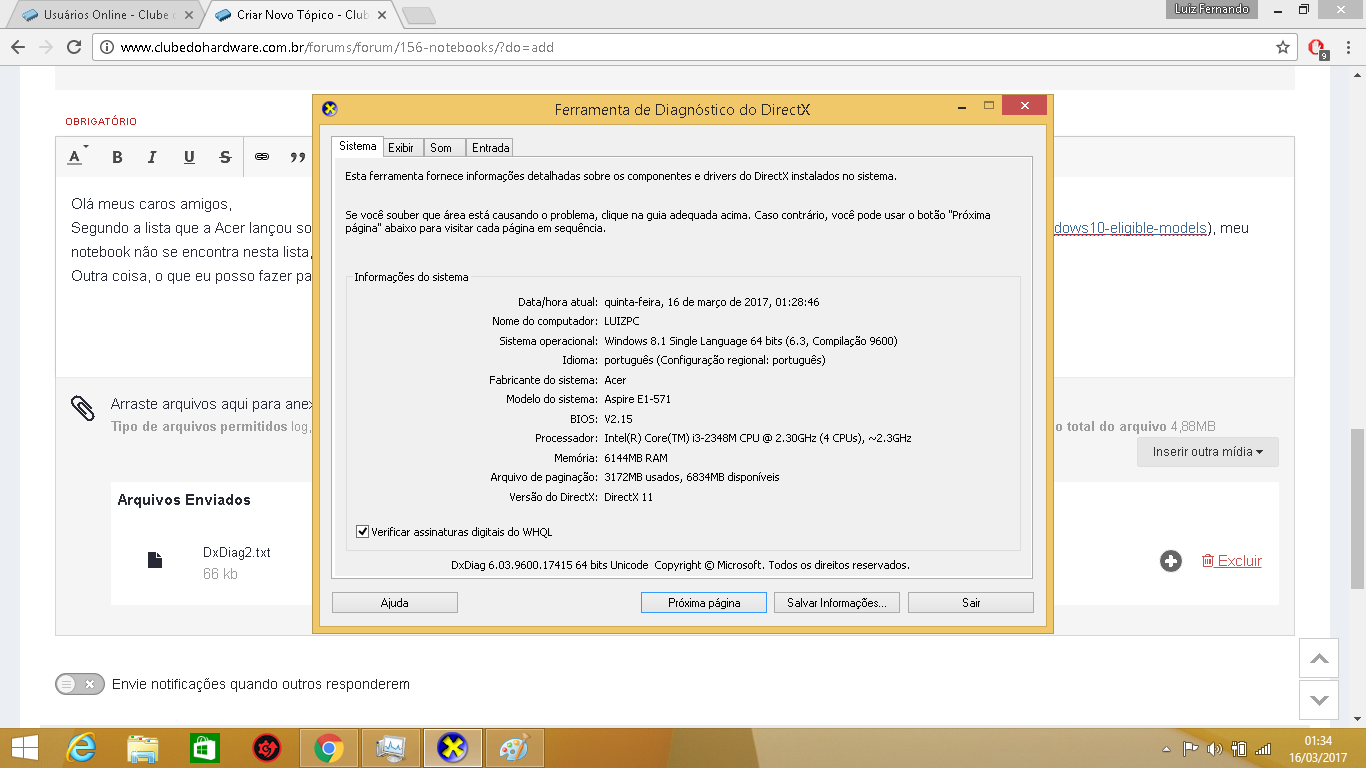Click the Ajuda button

pos(395,603)
